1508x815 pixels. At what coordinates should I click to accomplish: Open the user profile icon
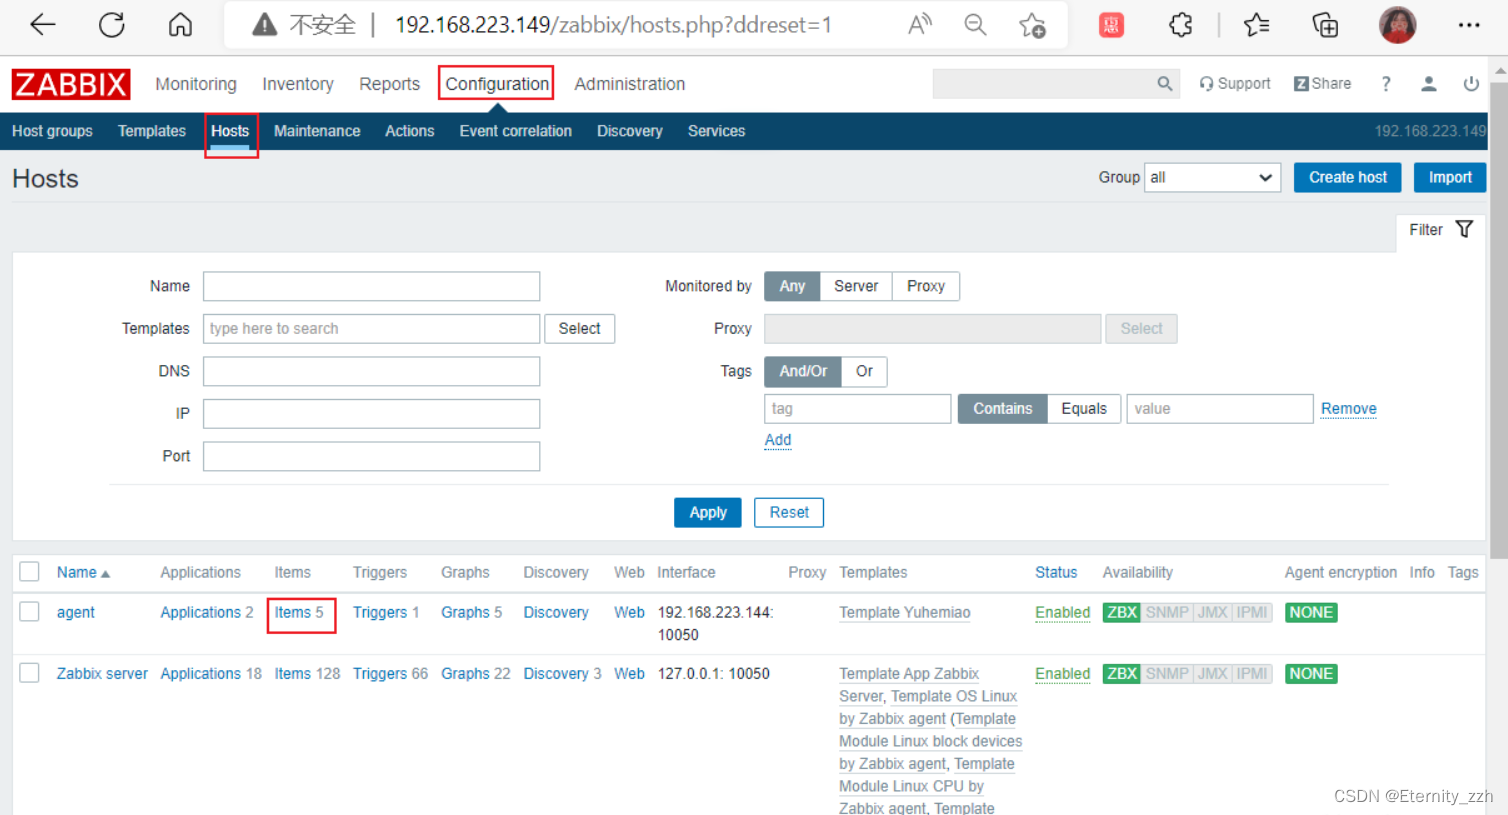pyautogui.click(x=1428, y=84)
